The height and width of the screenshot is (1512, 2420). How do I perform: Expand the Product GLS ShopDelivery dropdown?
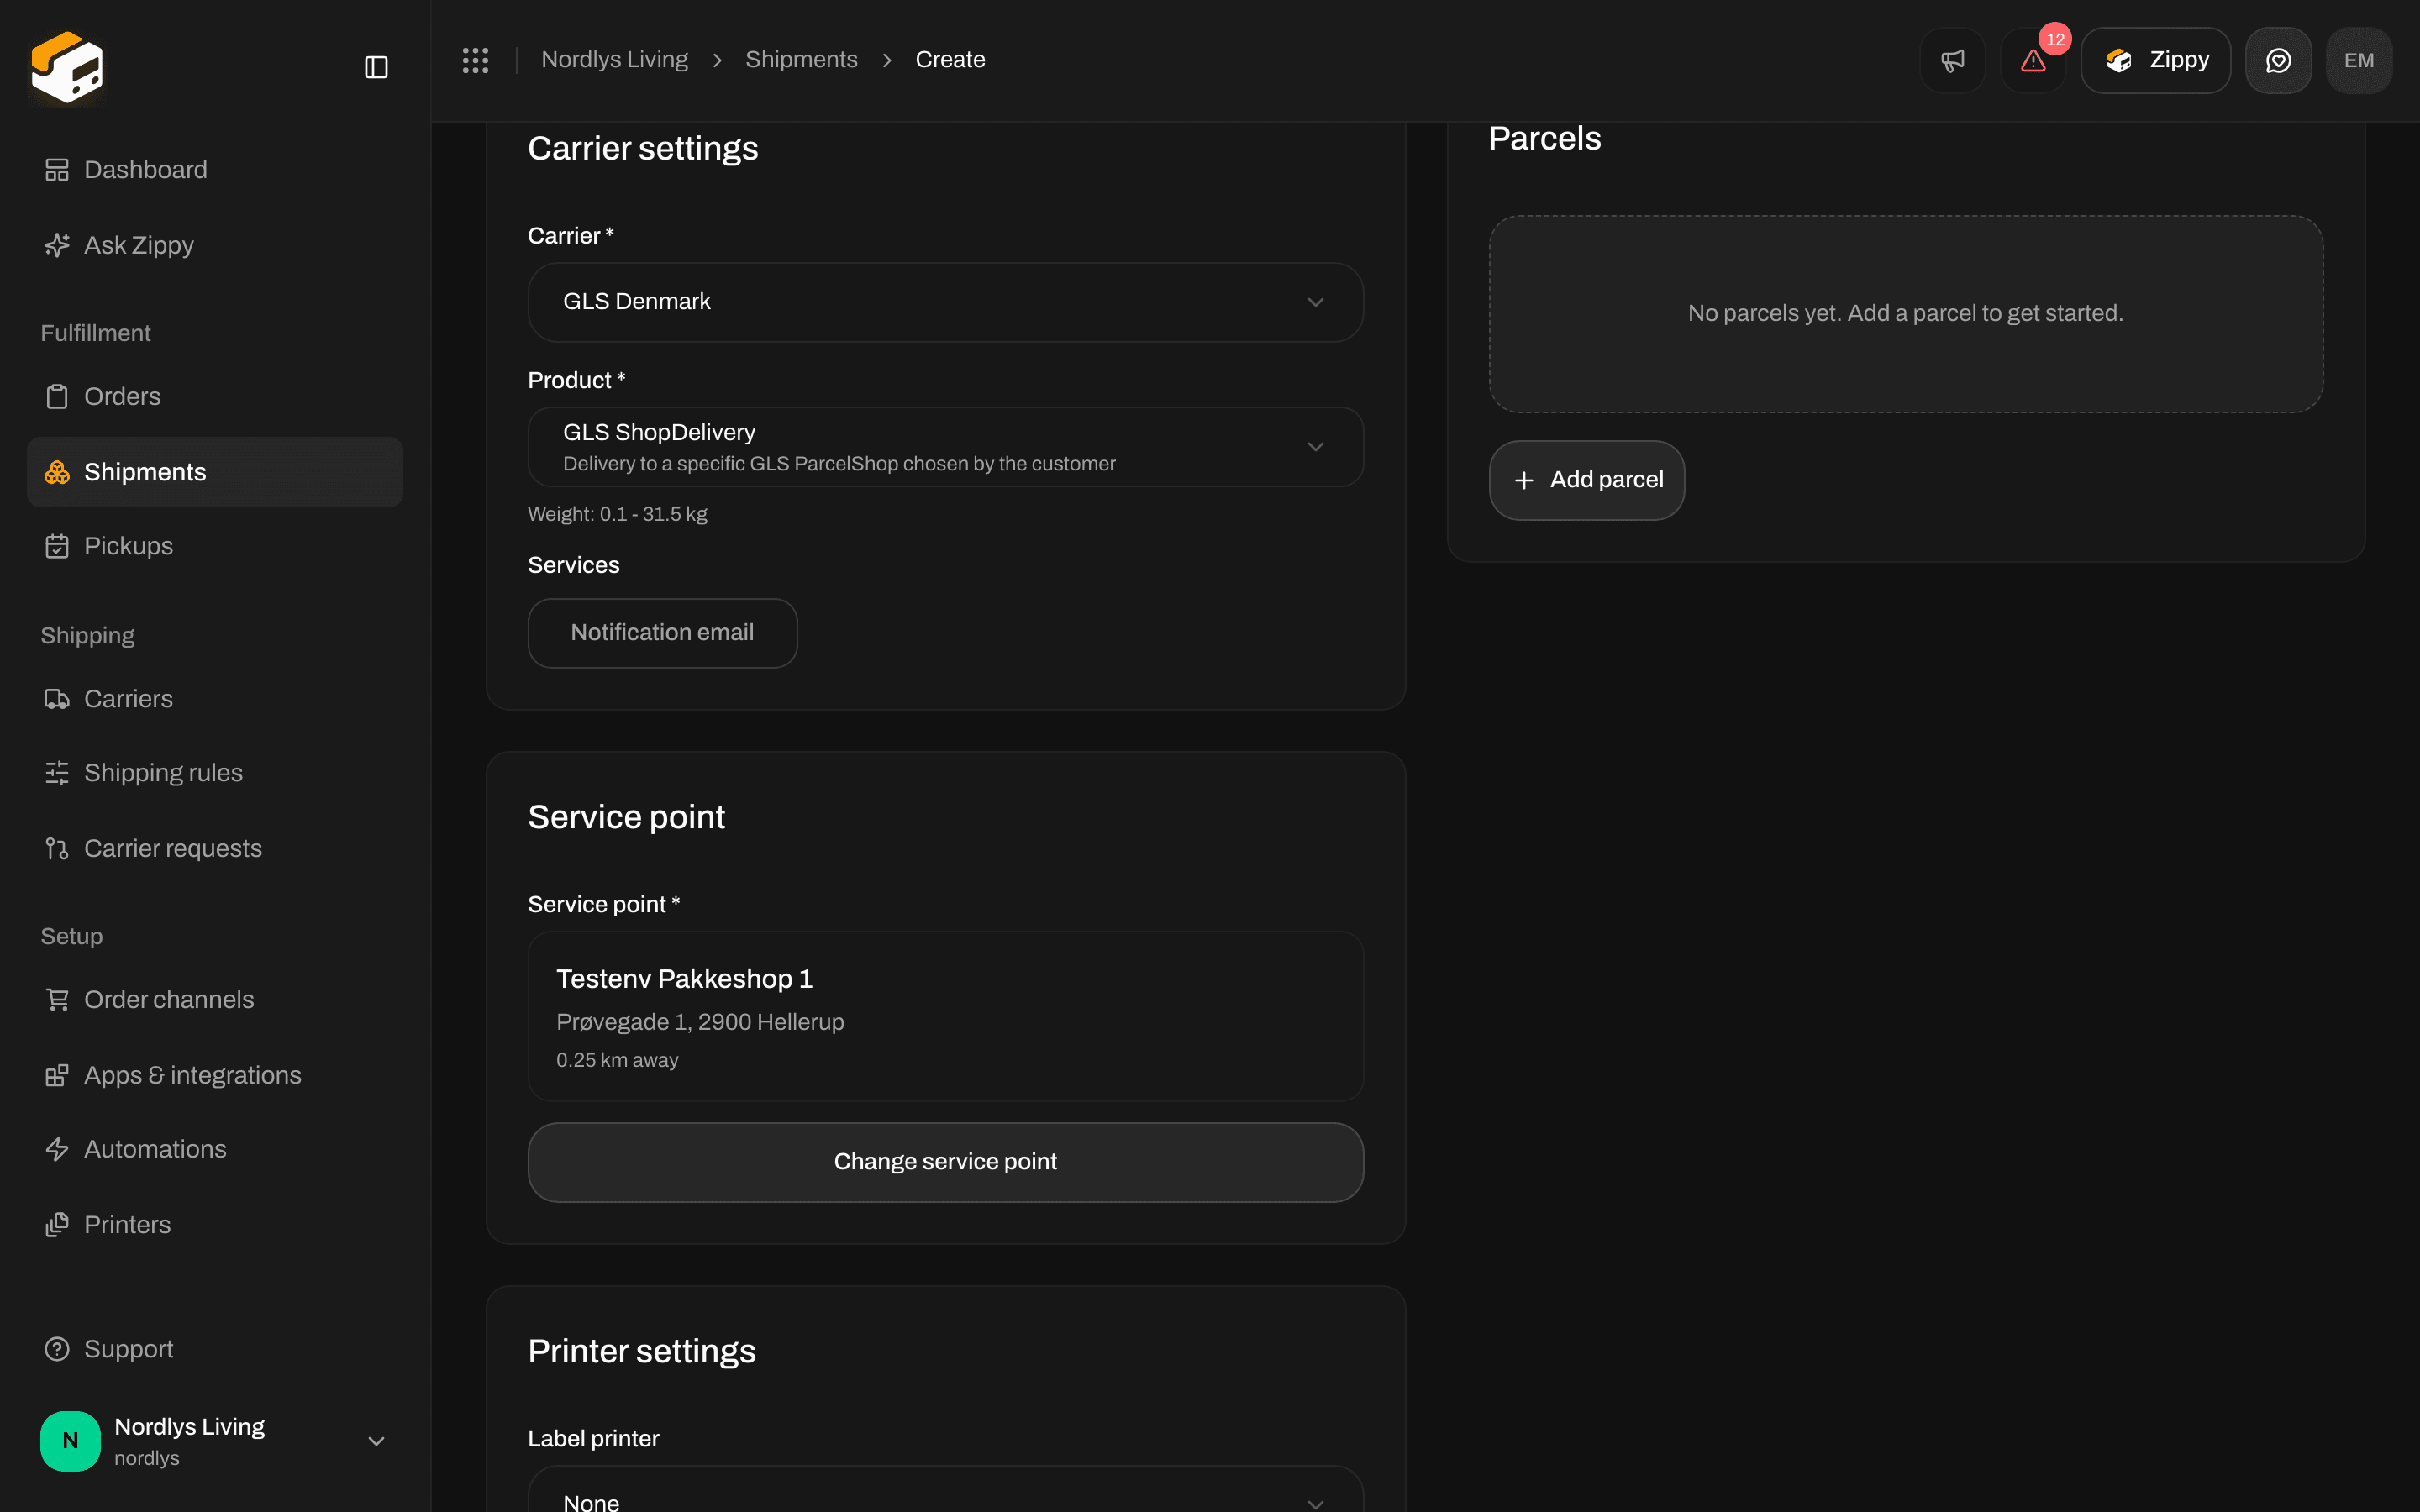[945, 447]
